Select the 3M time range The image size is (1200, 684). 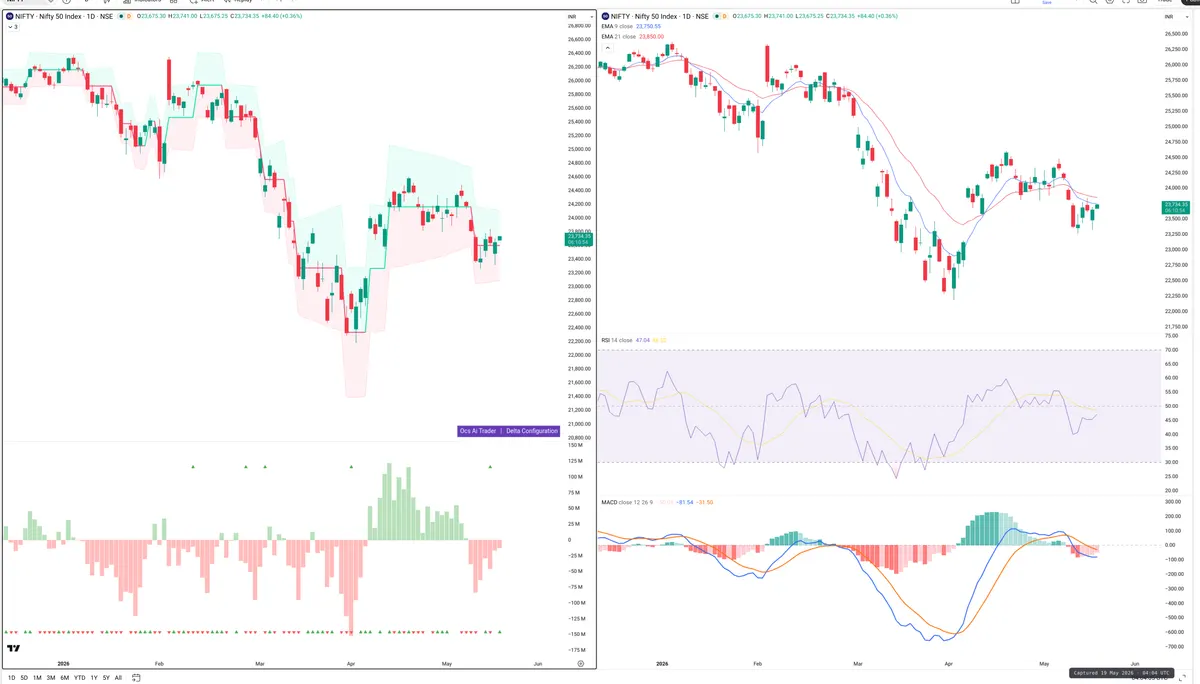(x=51, y=678)
